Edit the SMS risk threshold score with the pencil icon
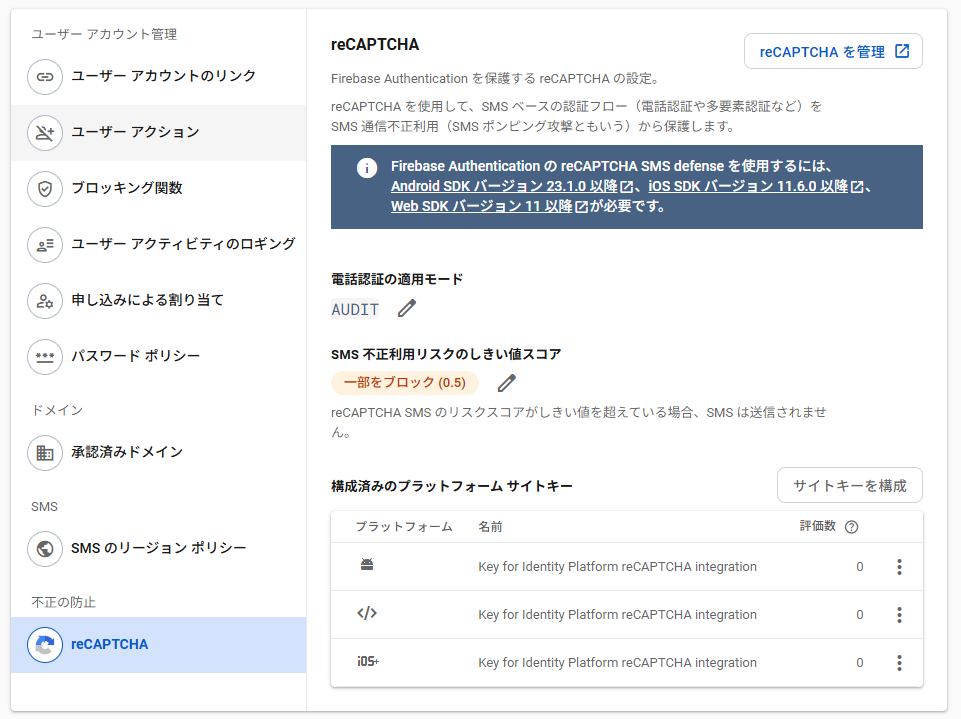Image resolution: width=961 pixels, height=719 pixels. (506, 383)
